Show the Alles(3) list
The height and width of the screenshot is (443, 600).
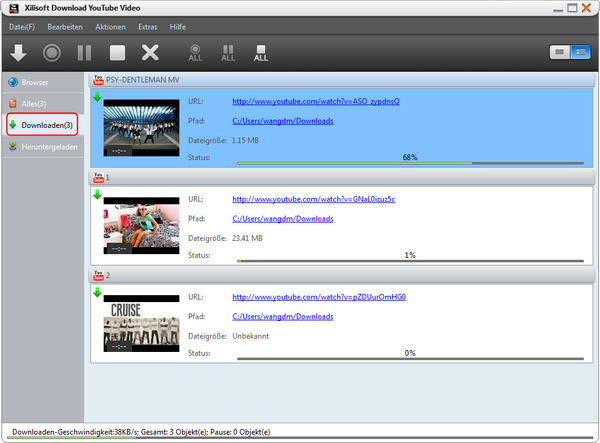[43, 104]
